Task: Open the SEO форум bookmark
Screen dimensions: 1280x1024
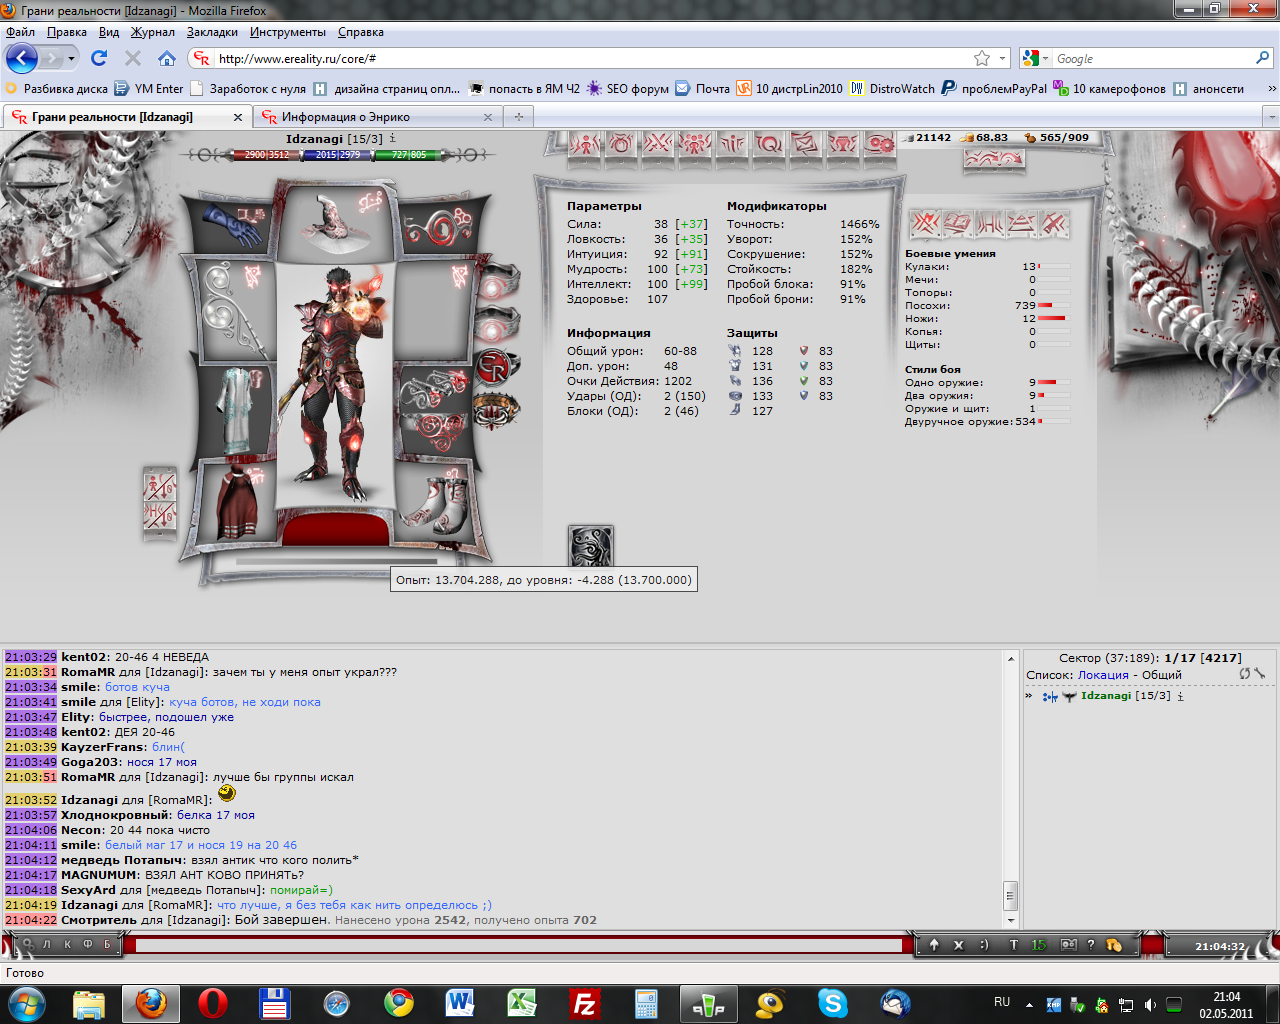Action: [627, 89]
